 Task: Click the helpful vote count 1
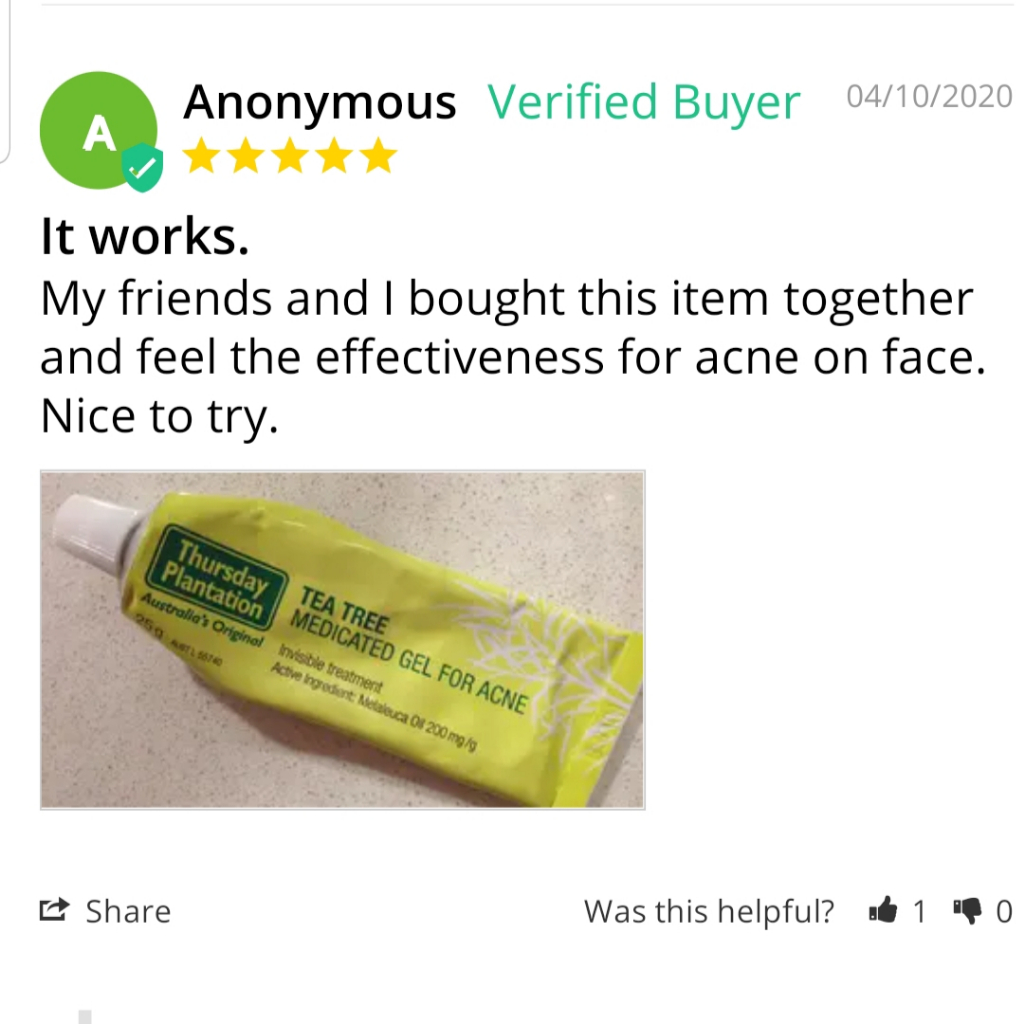(x=919, y=911)
